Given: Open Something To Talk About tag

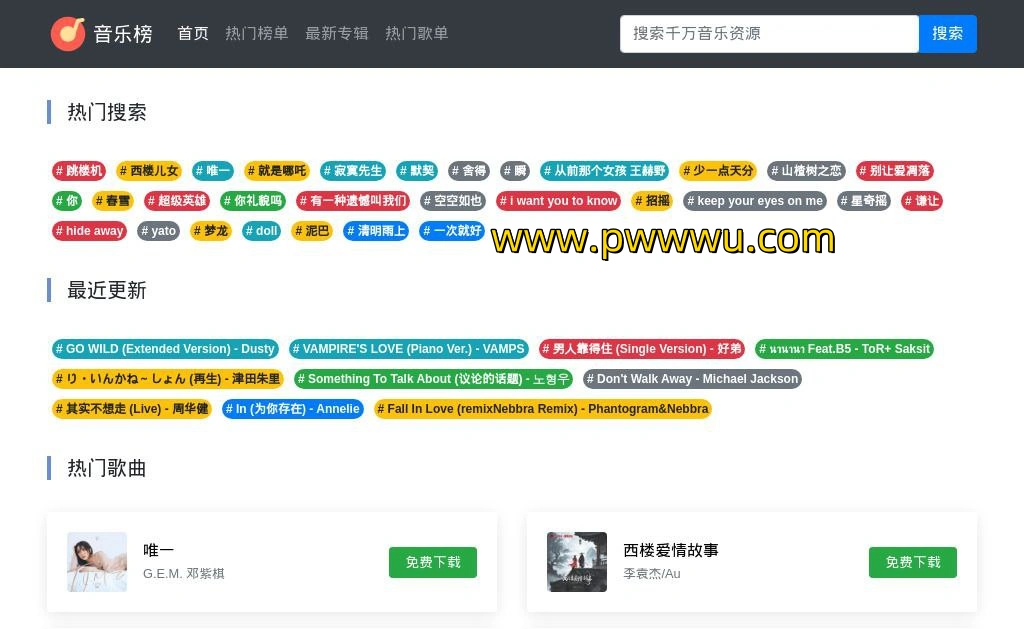Looking at the screenshot, I should click(434, 379).
